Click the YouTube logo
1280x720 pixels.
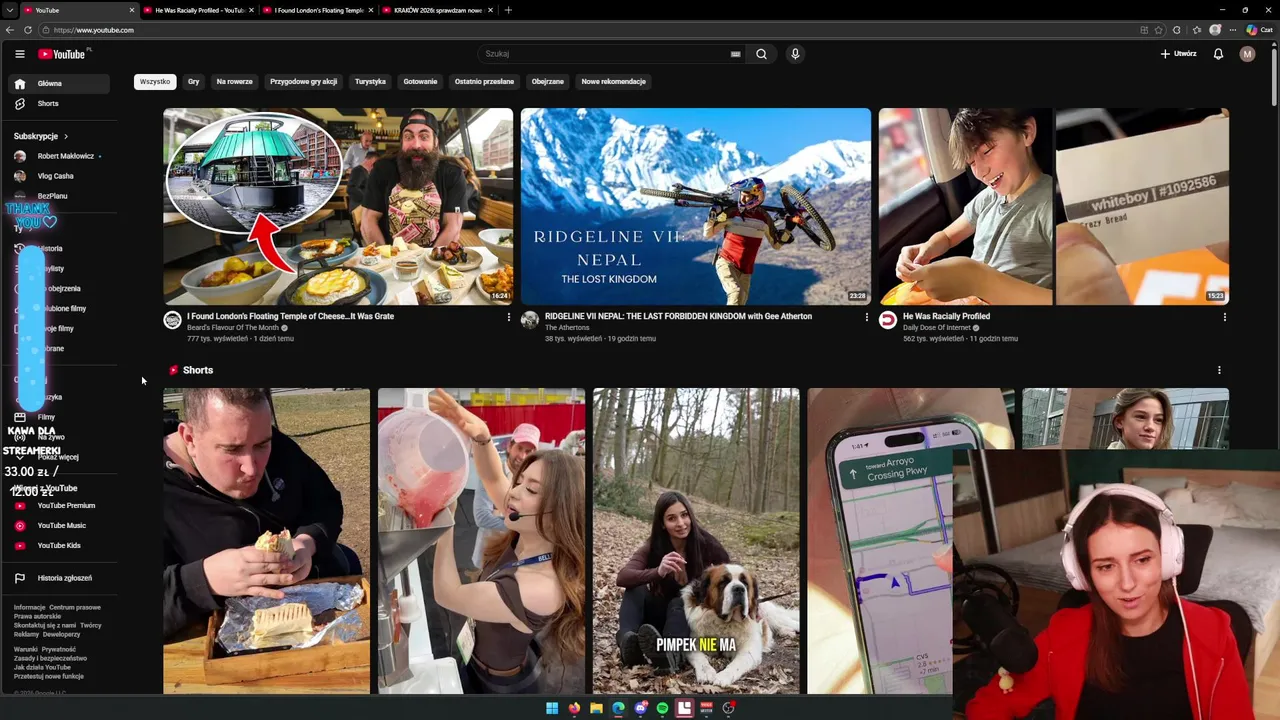(x=62, y=54)
